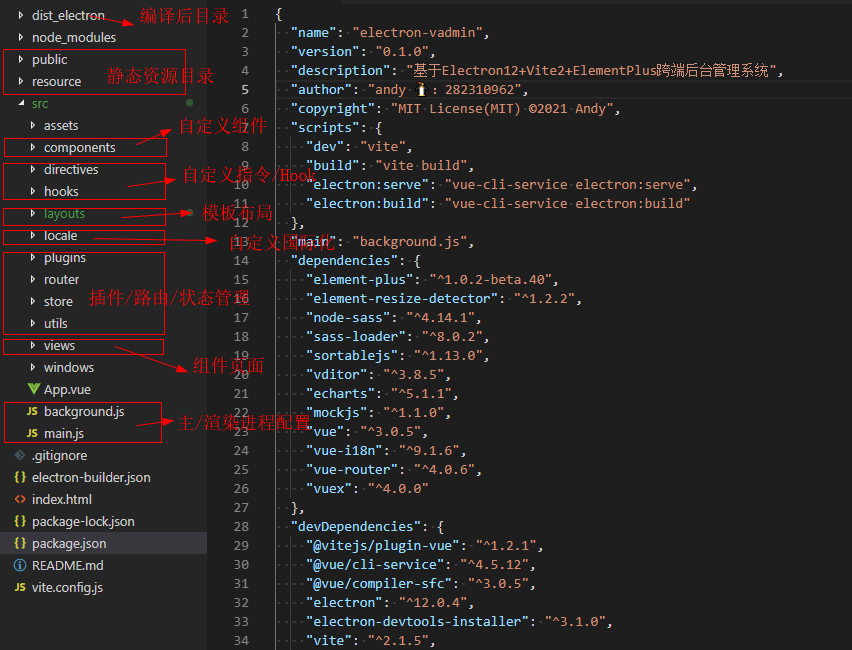Collapse the src folder chevron
Viewport: 852px width, 650px height.
click(x=21, y=104)
